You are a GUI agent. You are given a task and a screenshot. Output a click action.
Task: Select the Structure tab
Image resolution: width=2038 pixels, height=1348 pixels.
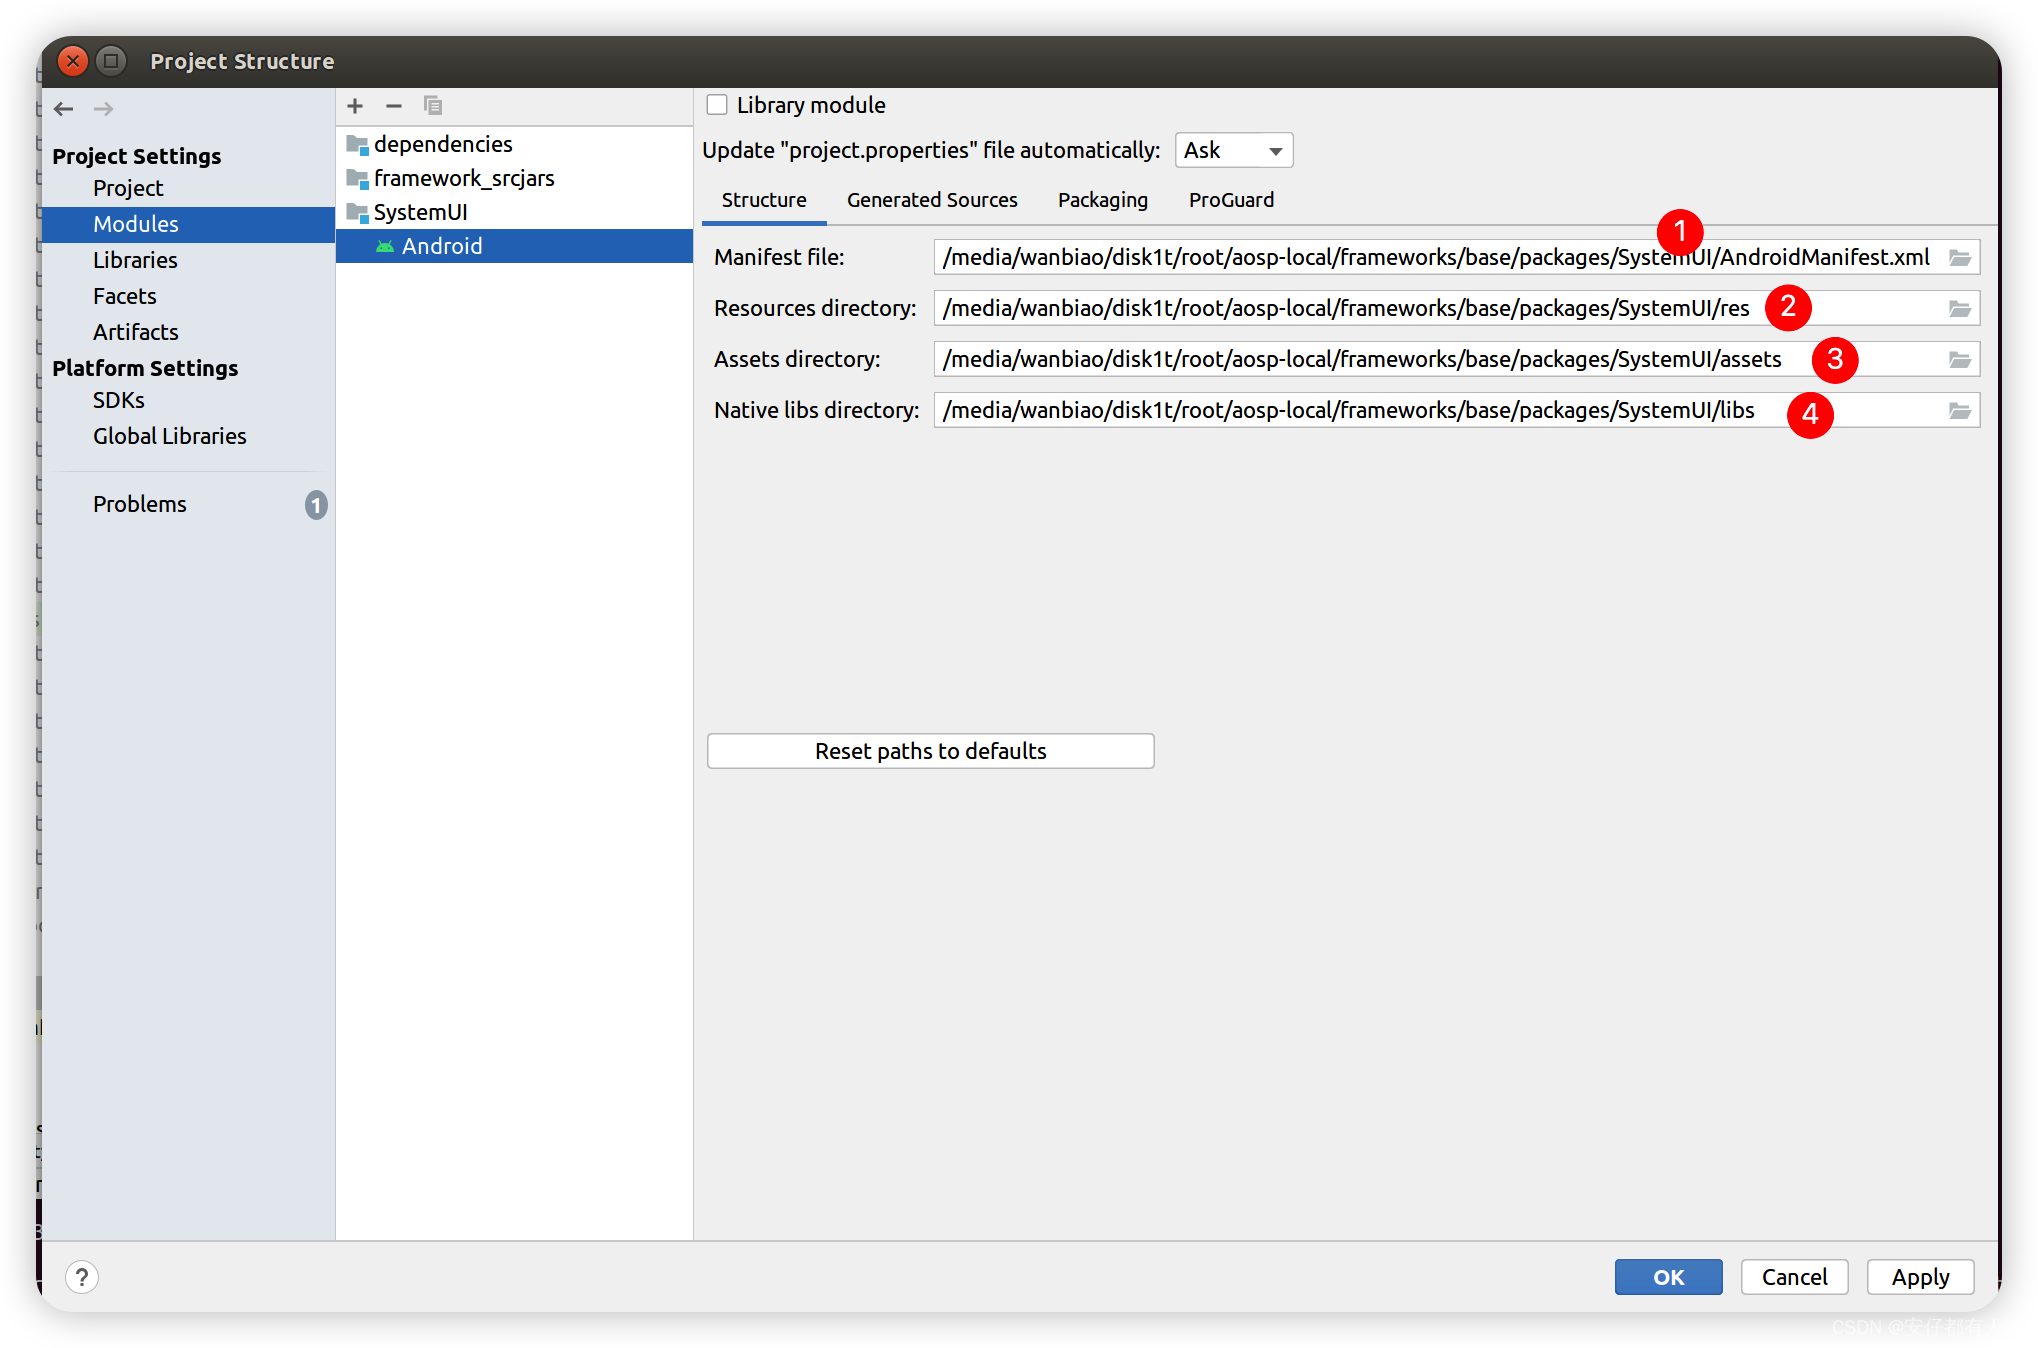pyautogui.click(x=764, y=199)
